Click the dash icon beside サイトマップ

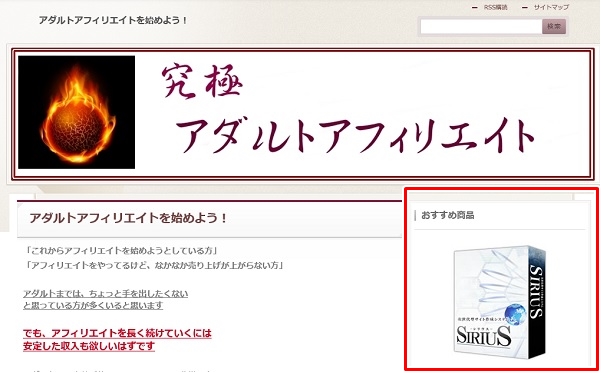[525, 8]
